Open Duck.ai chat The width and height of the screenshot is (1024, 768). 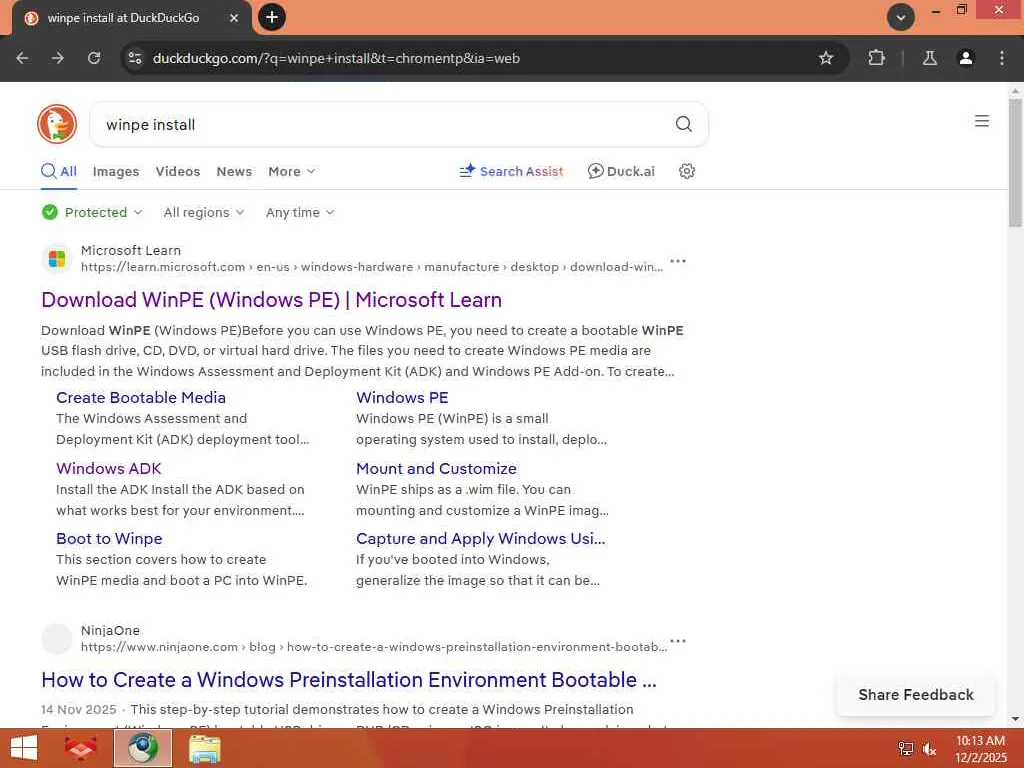[x=621, y=171]
